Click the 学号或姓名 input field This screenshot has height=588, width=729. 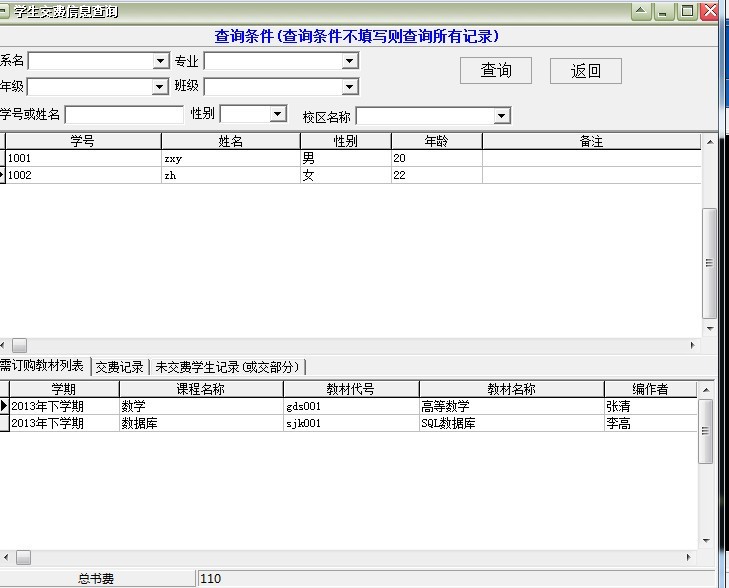[x=124, y=115]
